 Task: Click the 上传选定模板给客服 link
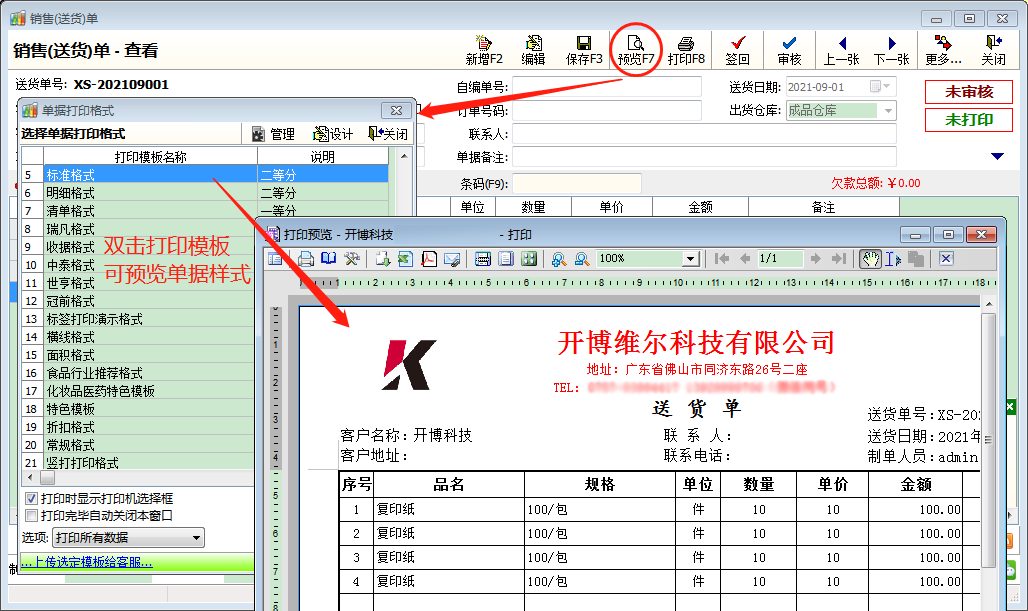click(x=87, y=562)
